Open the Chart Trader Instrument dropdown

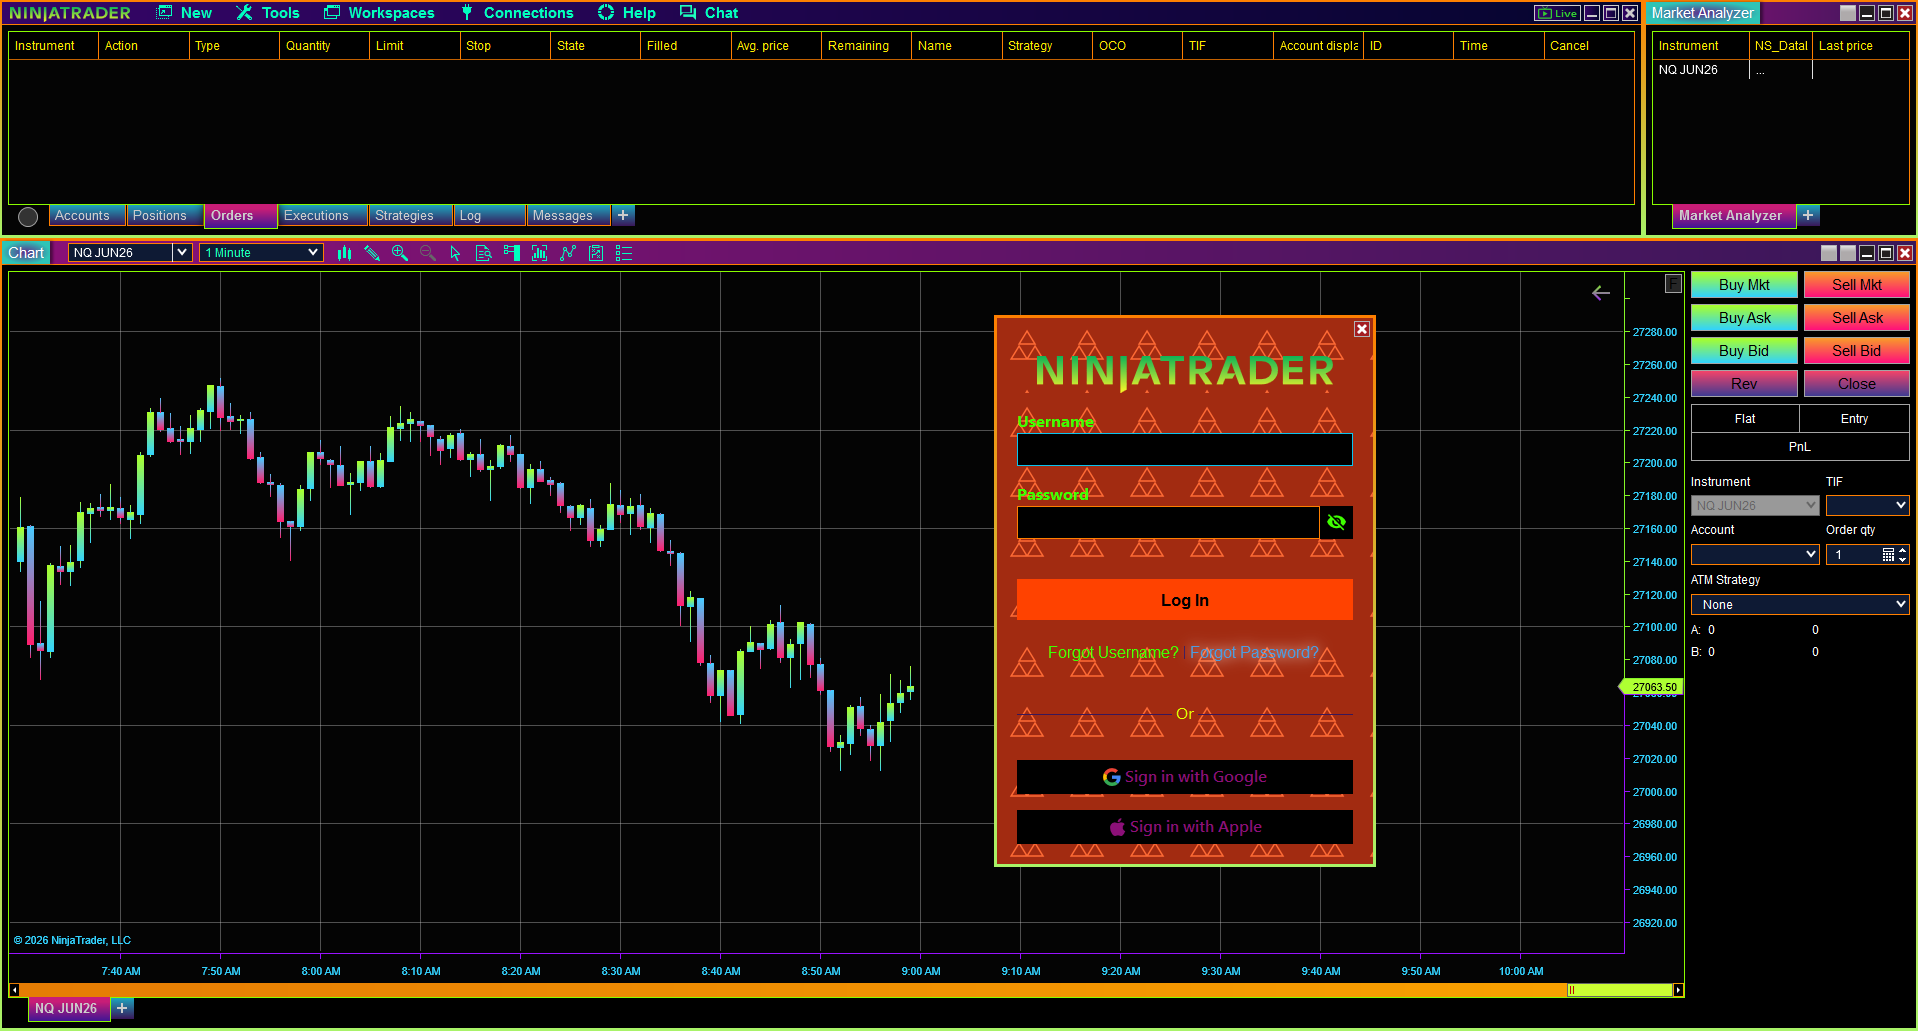(x=1755, y=506)
